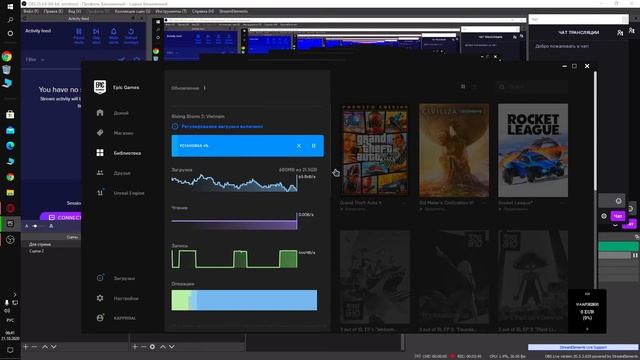Screen dimensions: 640x360
Task: Open the Windows Start menu
Action: [10, 7]
